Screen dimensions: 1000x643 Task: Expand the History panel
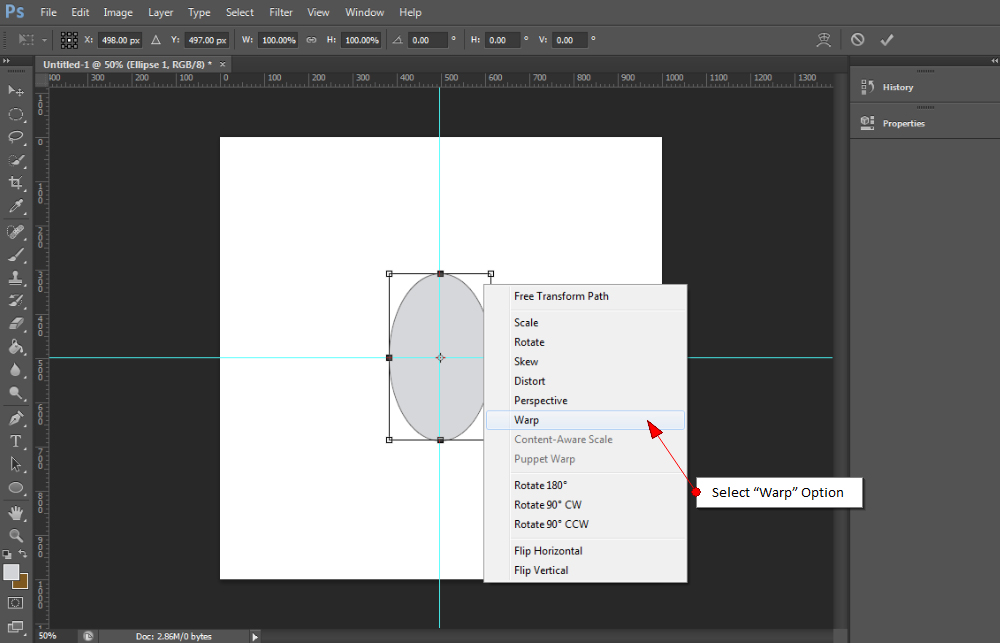[897, 87]
